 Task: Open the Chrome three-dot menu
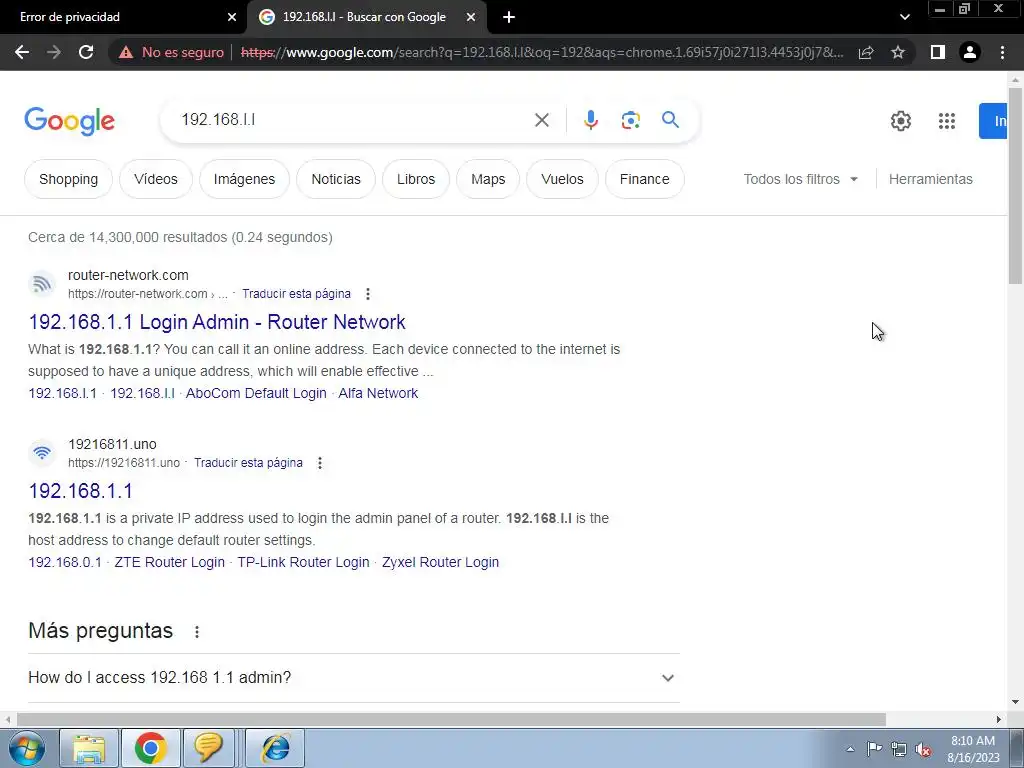tap(1002, 52)
